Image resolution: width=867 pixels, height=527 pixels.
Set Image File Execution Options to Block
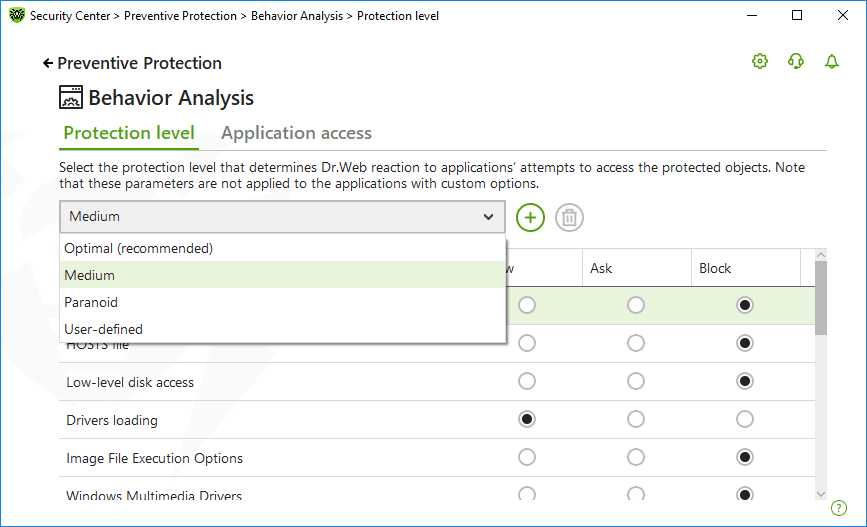point(745,457)
